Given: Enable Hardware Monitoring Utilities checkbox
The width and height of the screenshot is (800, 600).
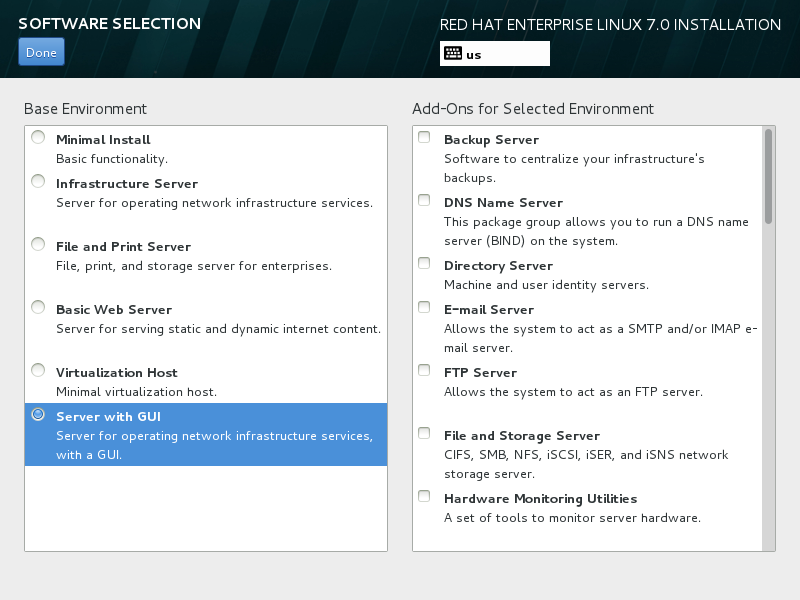Looking at the screenshot, I should (x=424, y=497).
